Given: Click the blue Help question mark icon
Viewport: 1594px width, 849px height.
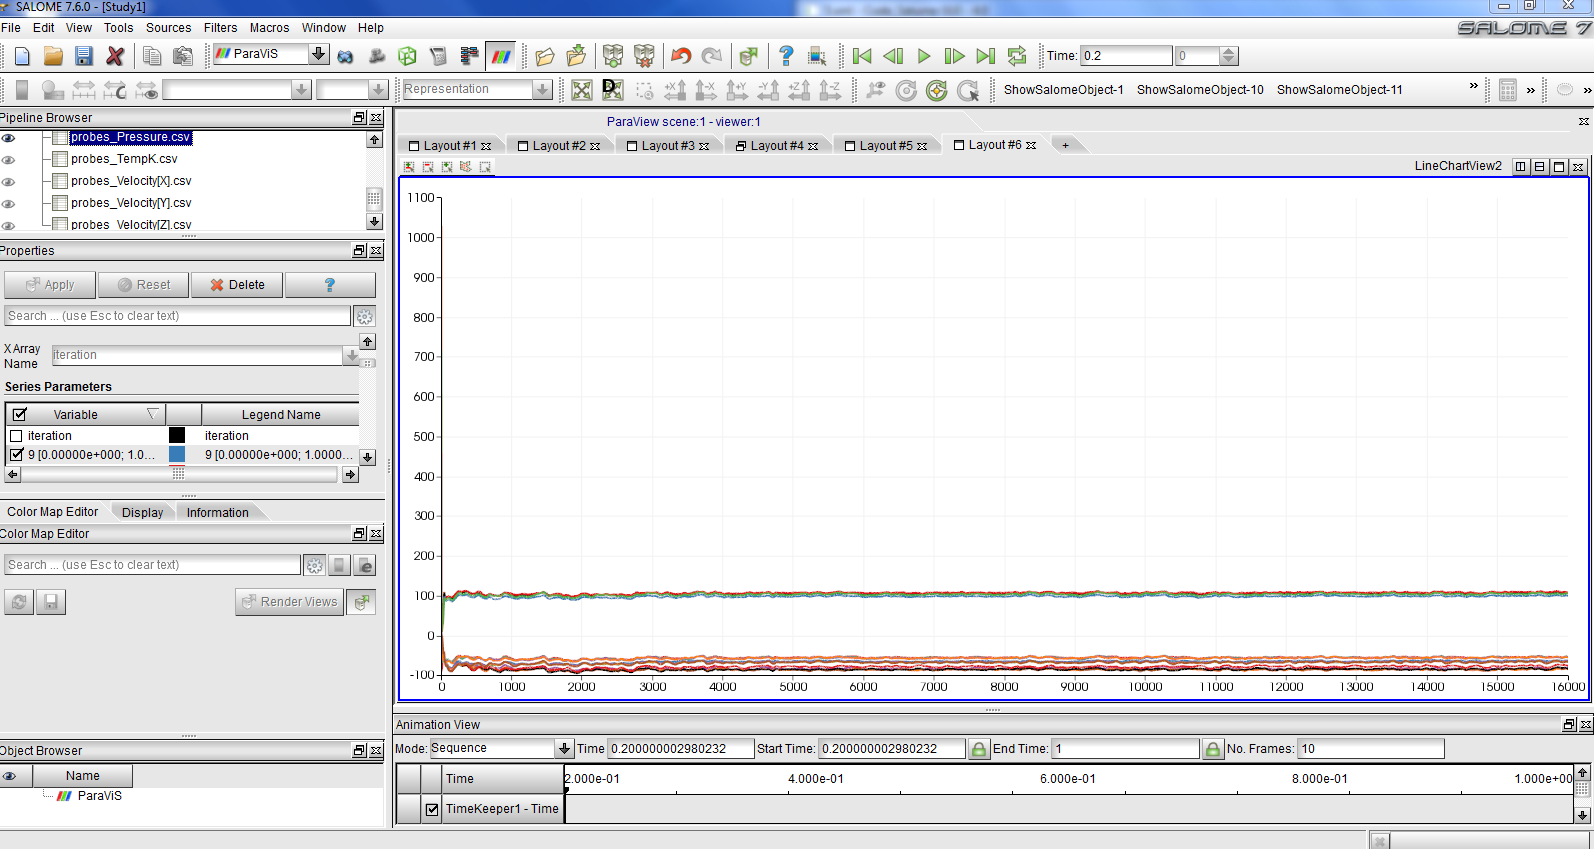Looking at the screenshot, I should pos(786,56).
